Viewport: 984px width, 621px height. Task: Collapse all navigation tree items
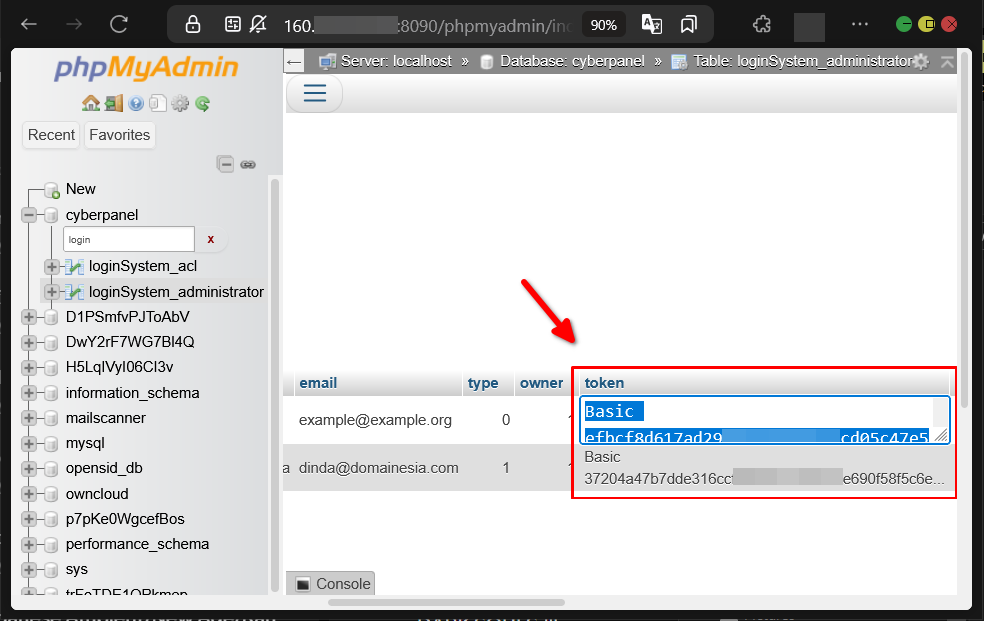pos(225,164)
